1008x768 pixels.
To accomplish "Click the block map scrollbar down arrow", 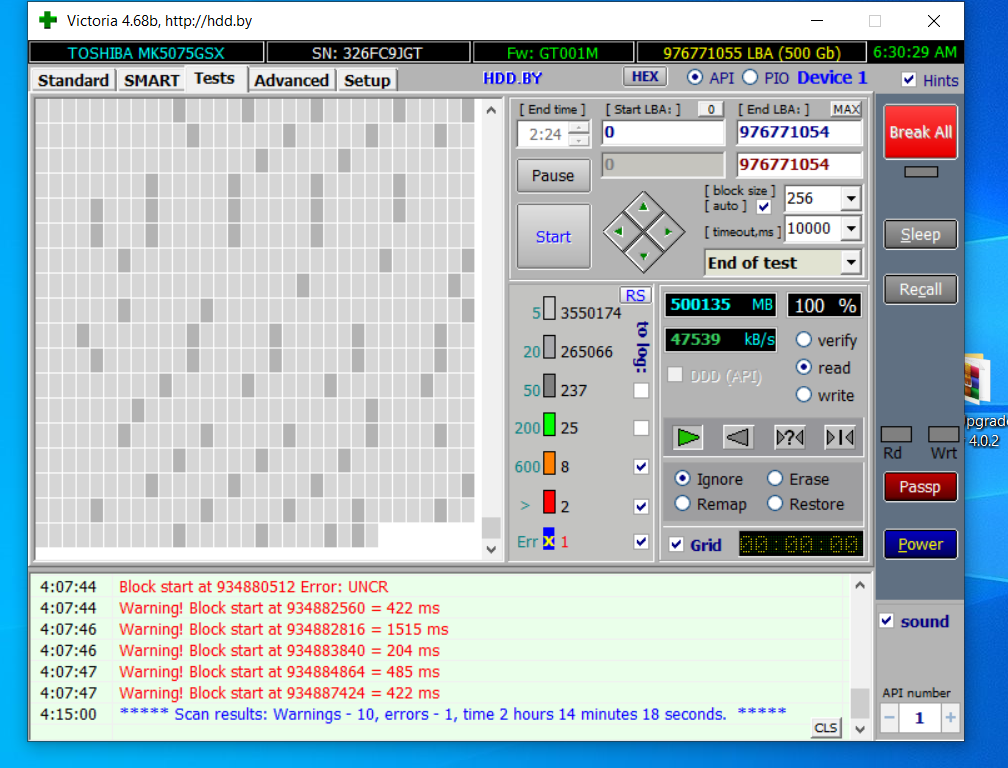I will pyautogui.click(x=491, y=549).
